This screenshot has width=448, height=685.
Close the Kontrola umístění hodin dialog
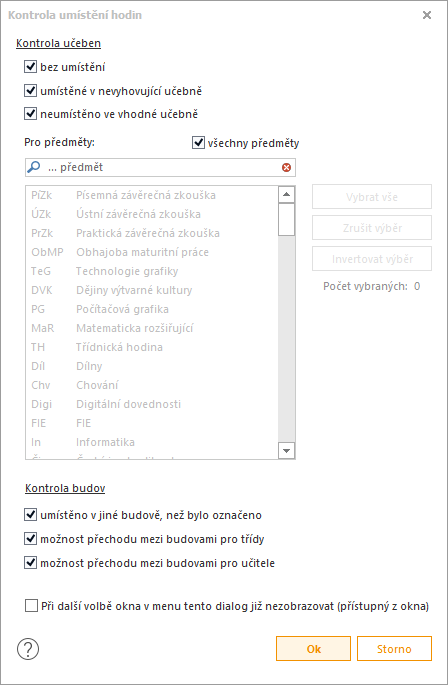pyautogui.click(x=427, y=15)
